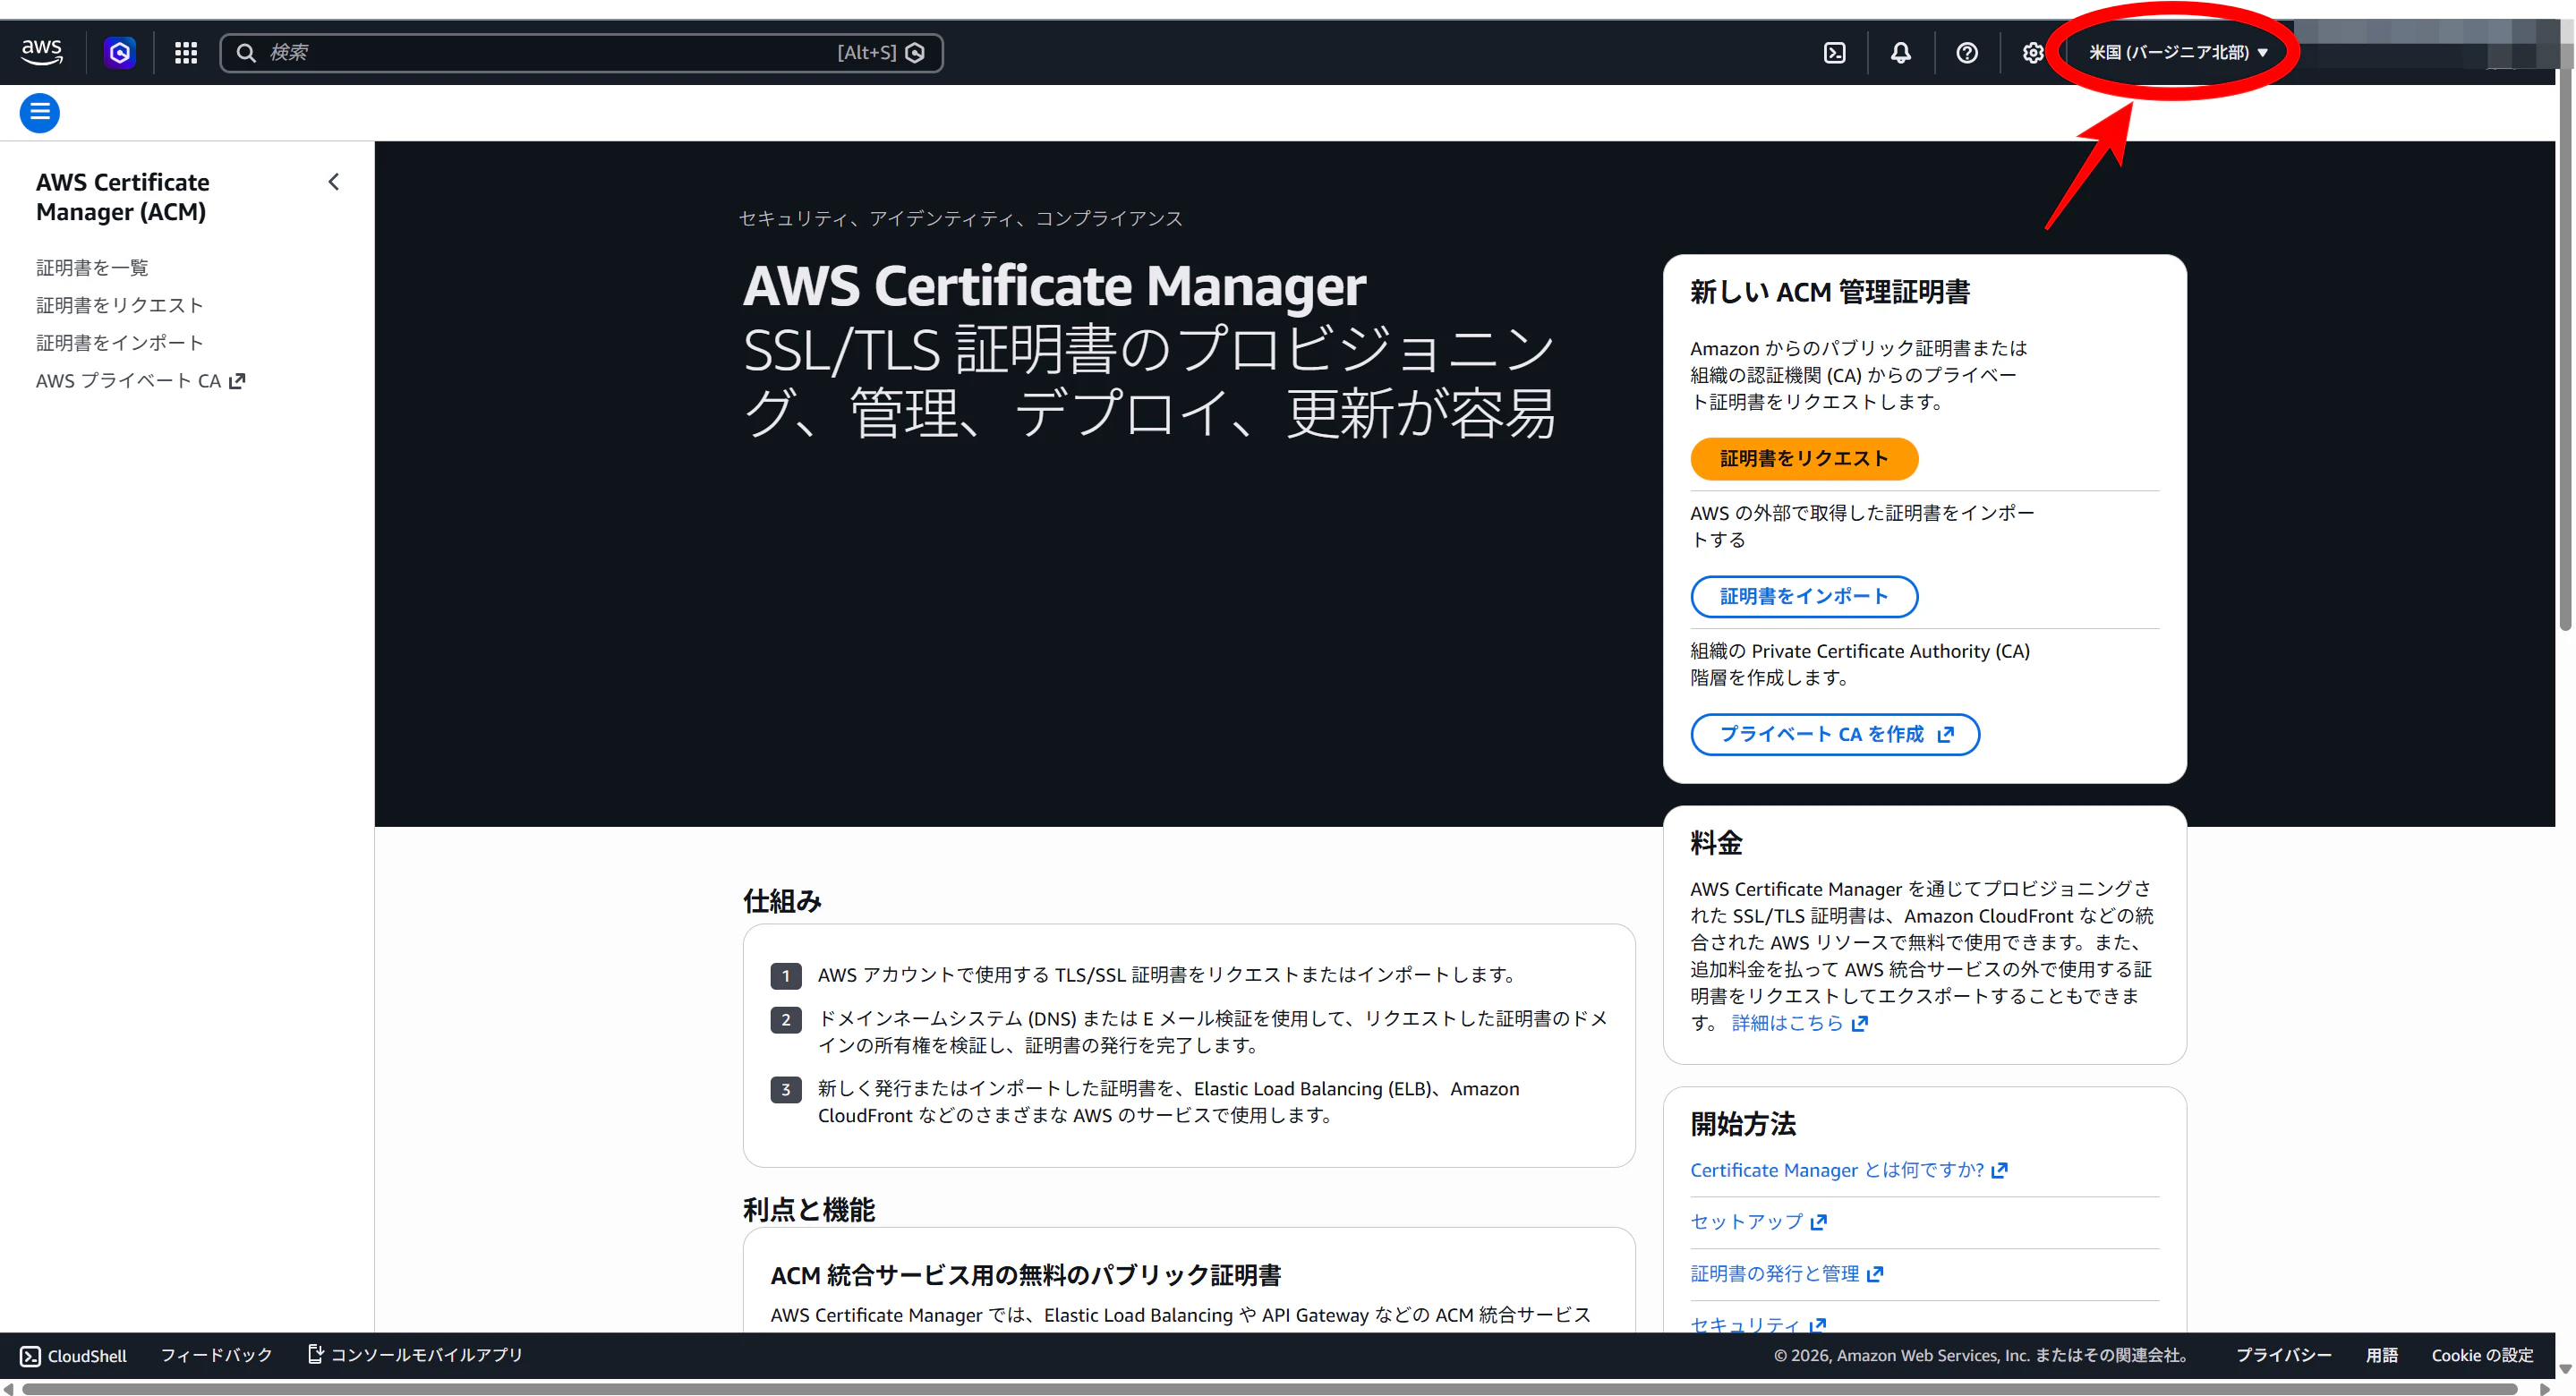Click orange 証明書をリクエスト button
The width and height of the screenshot is (2576, 1396).
[1803, 458]
